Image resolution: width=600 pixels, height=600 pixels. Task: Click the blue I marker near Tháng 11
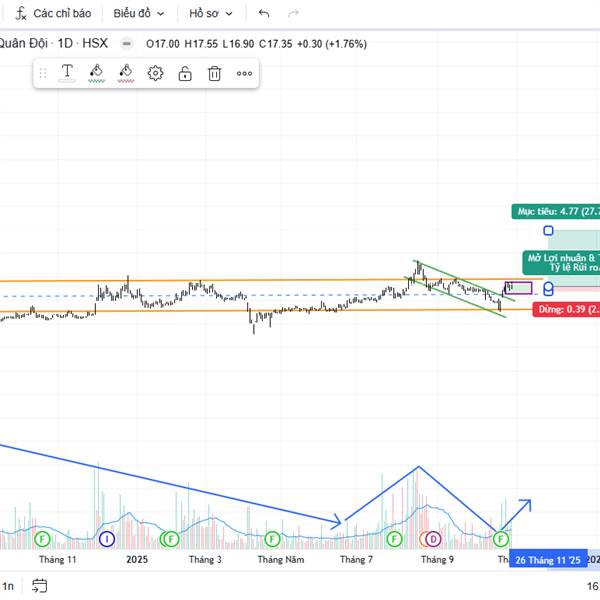point(107,539)
